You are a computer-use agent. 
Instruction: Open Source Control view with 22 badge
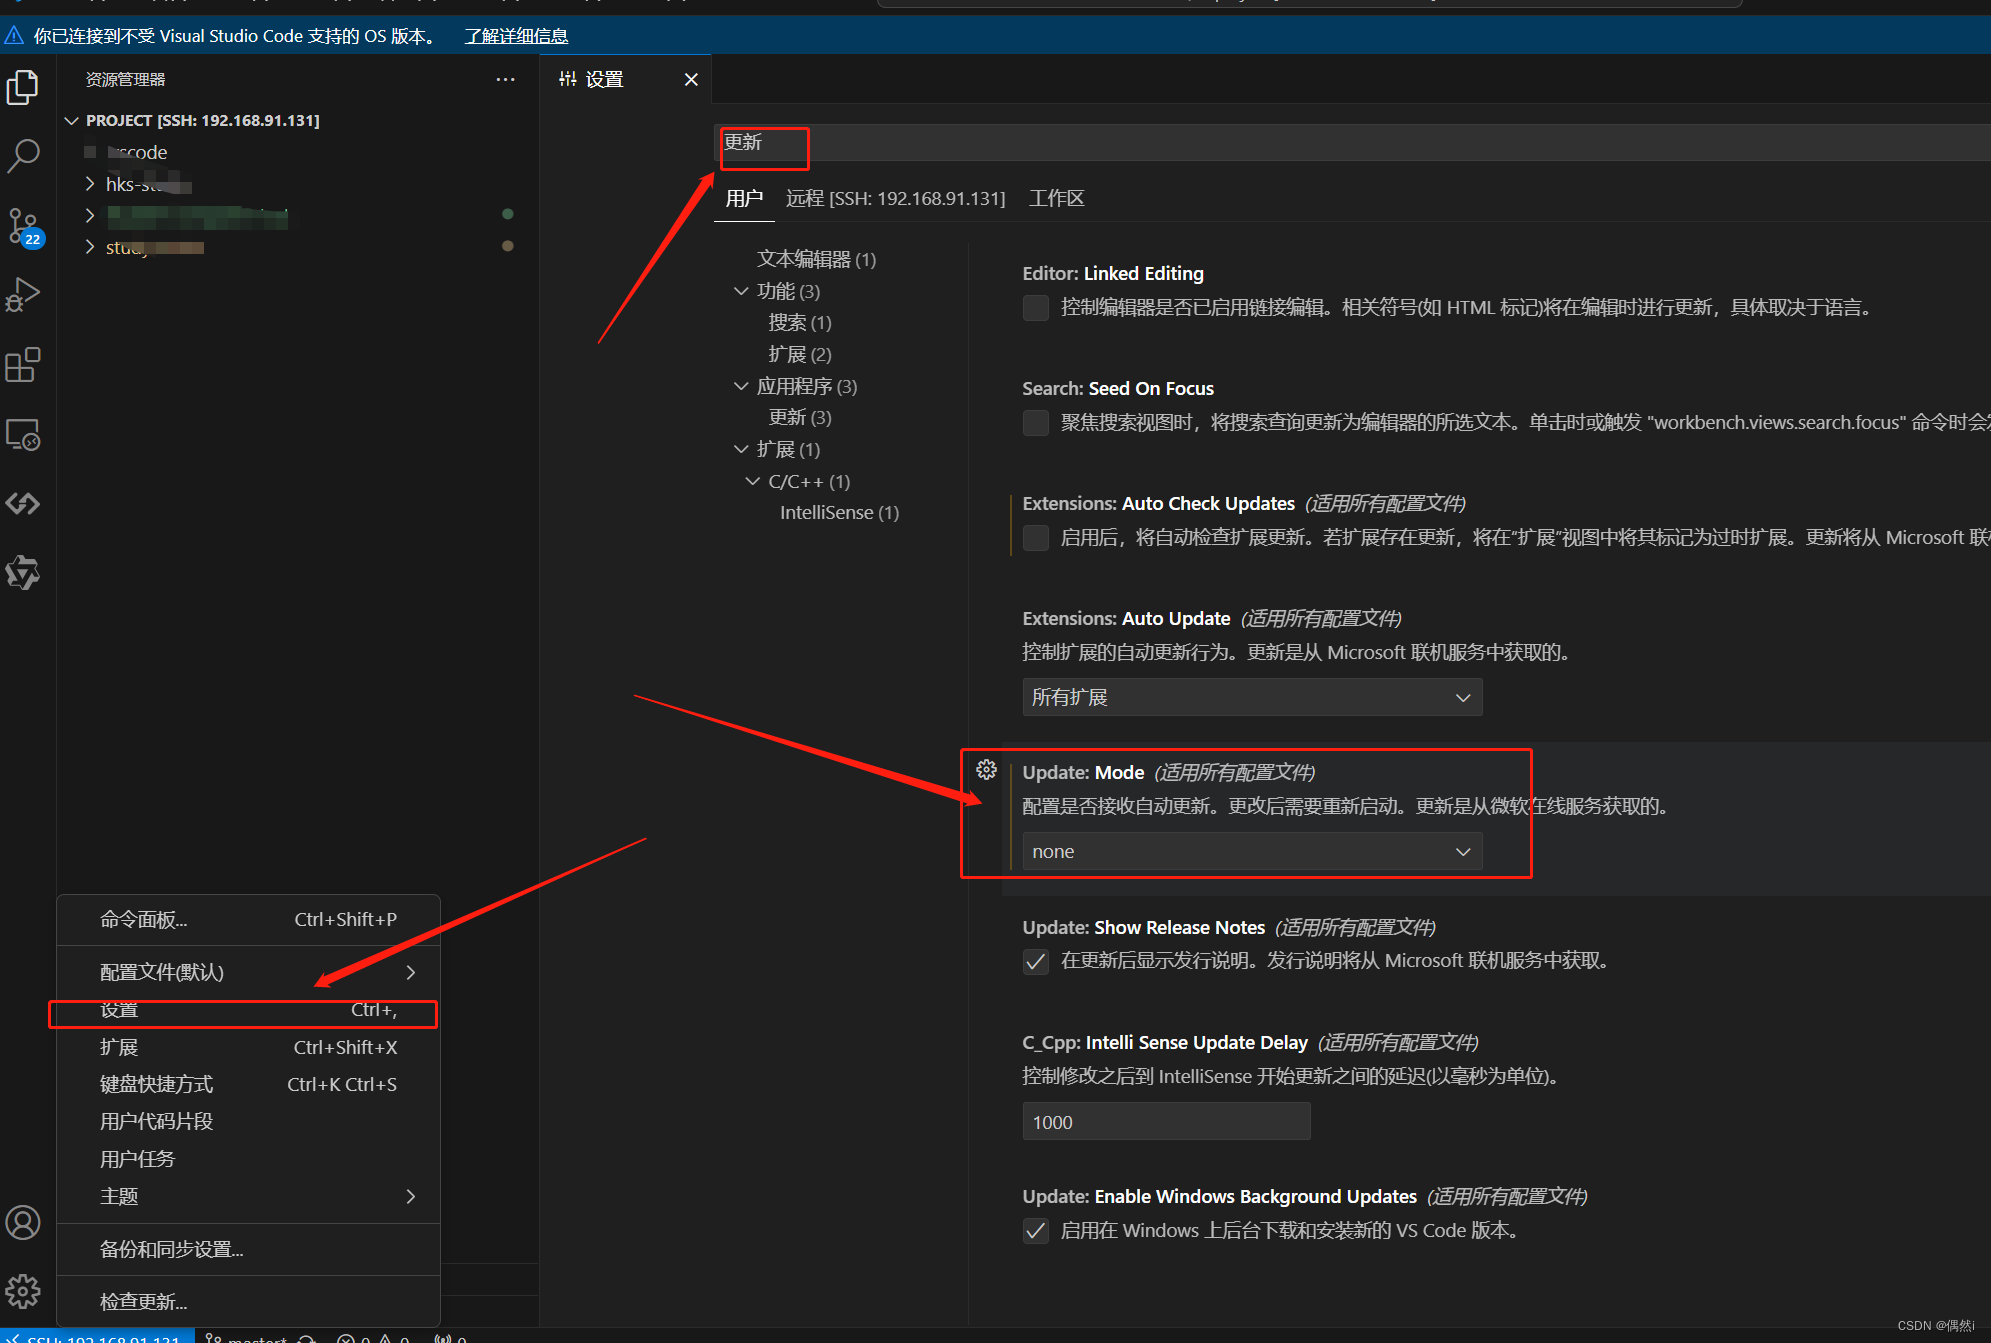(x=23, y=227)
